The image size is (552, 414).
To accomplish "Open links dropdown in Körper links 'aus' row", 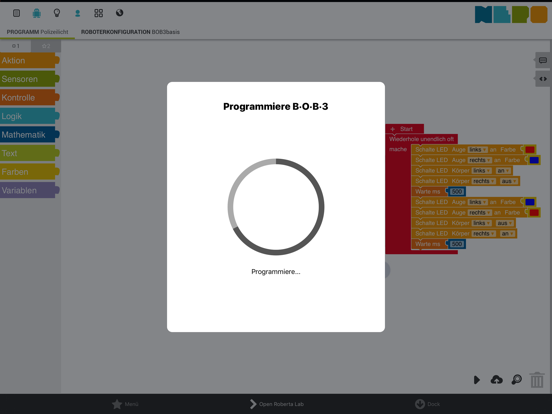I will pyautogui.click(x=482, y=223).
